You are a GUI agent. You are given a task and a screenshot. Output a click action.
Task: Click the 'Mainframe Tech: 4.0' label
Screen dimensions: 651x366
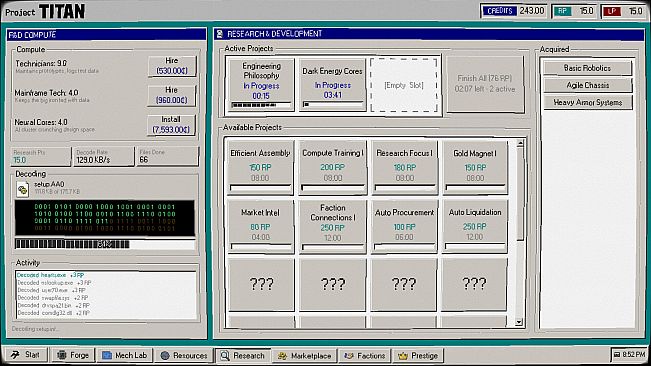pos(46,93)
